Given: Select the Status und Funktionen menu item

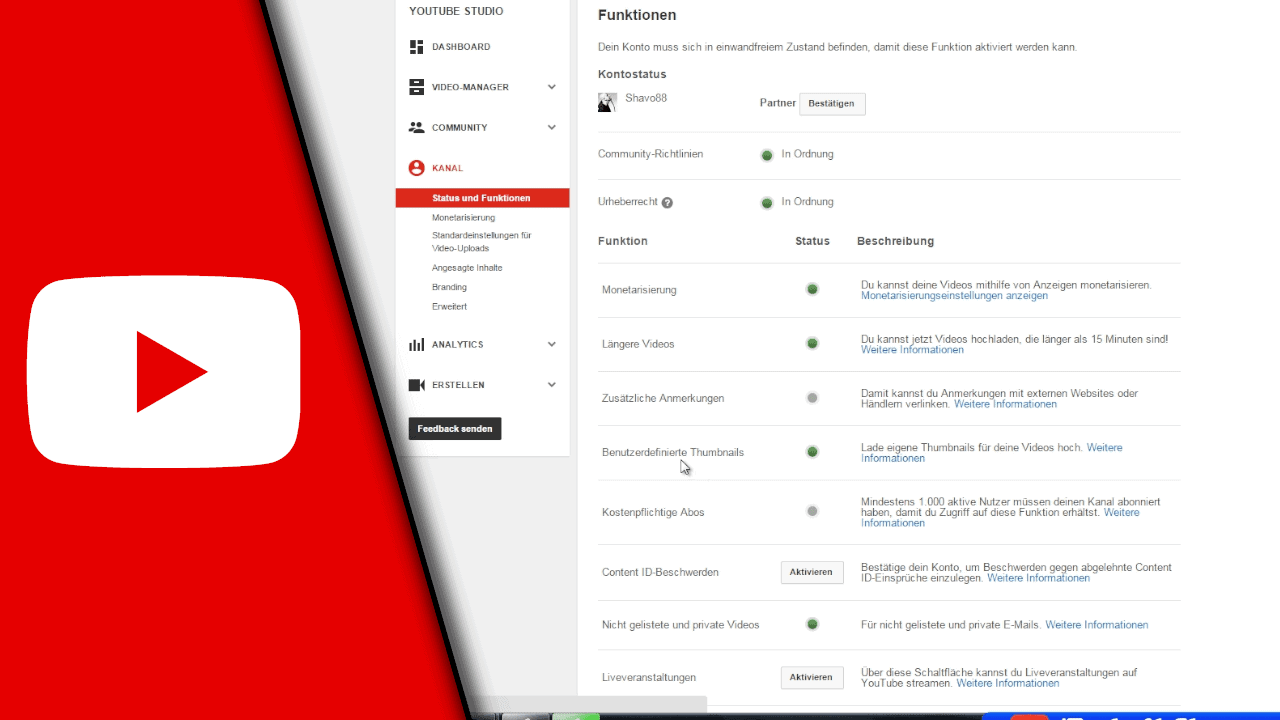Looking at the screenshot, I should click(x=482, y=198).
